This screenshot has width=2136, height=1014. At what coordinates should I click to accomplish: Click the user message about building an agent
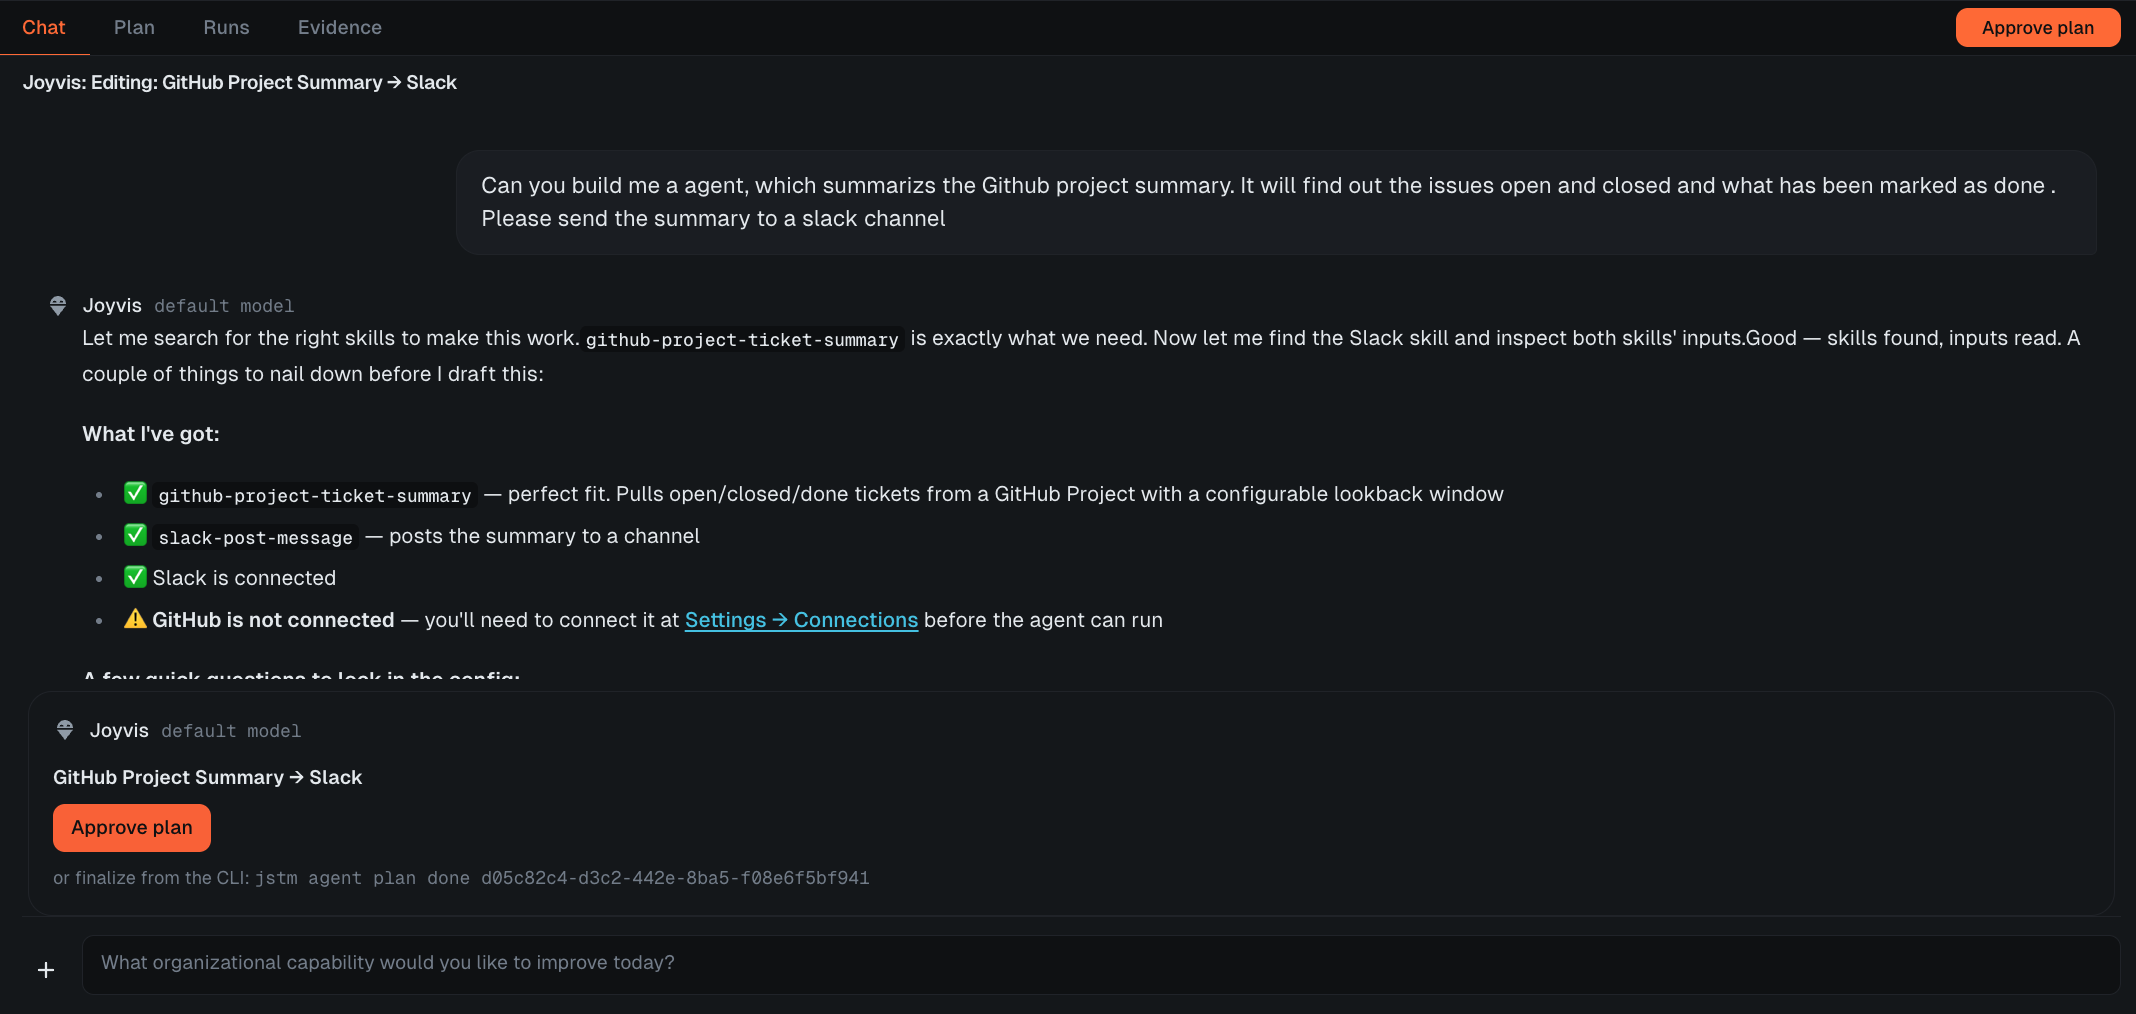click(1276, 202)
